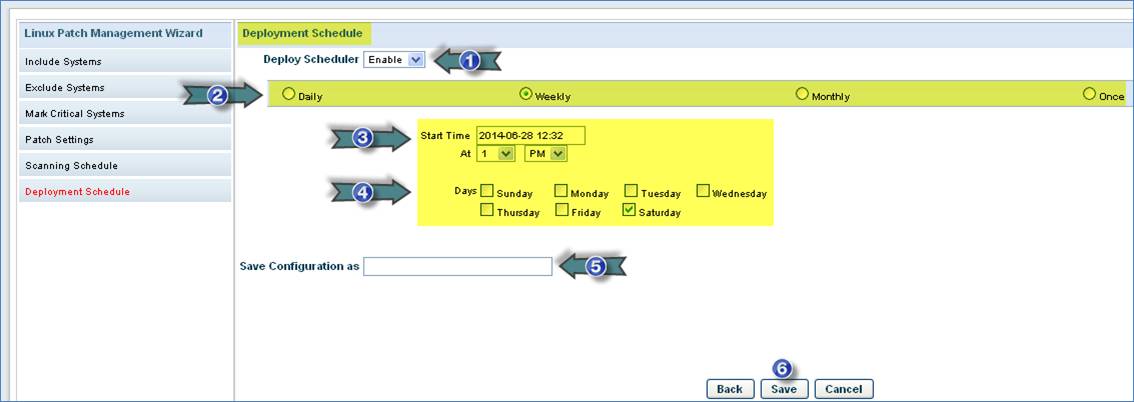Check the Sunday checkbox

pyautogui.click(x=487, y=192)
